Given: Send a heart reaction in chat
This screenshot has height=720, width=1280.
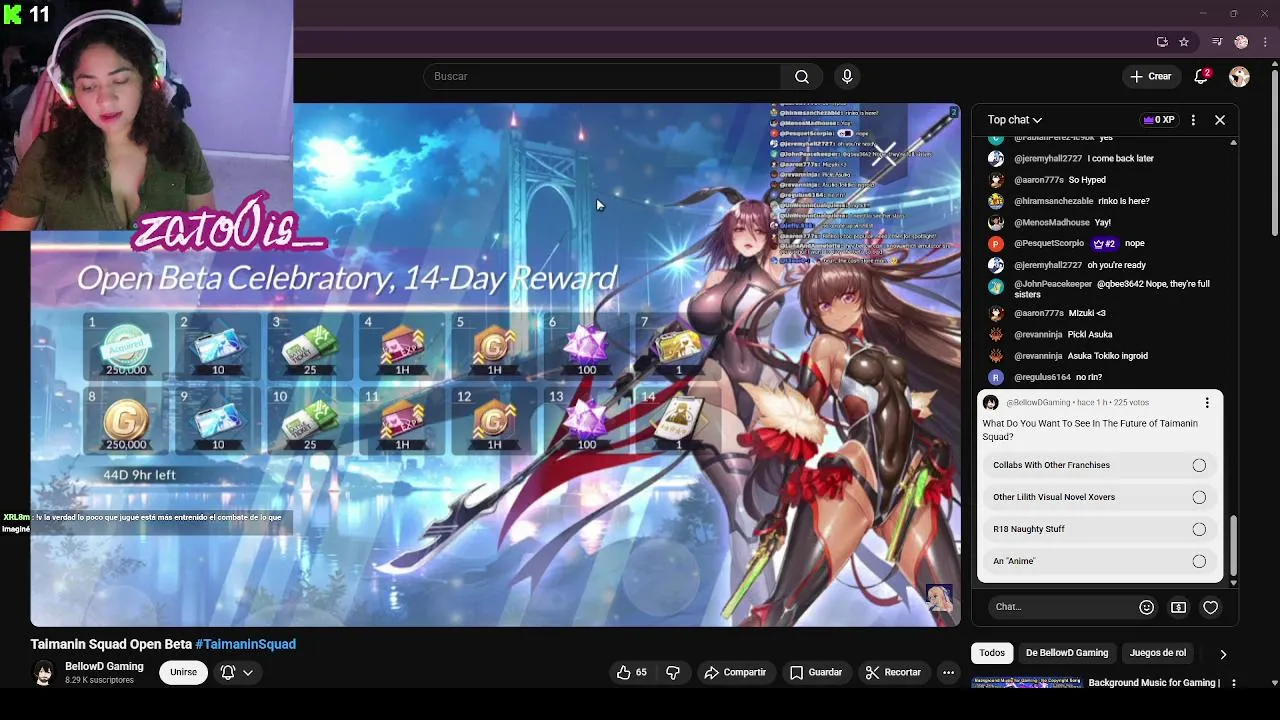Looking at the screenshot, I should pyautogui.click(x=1211, y=607).
